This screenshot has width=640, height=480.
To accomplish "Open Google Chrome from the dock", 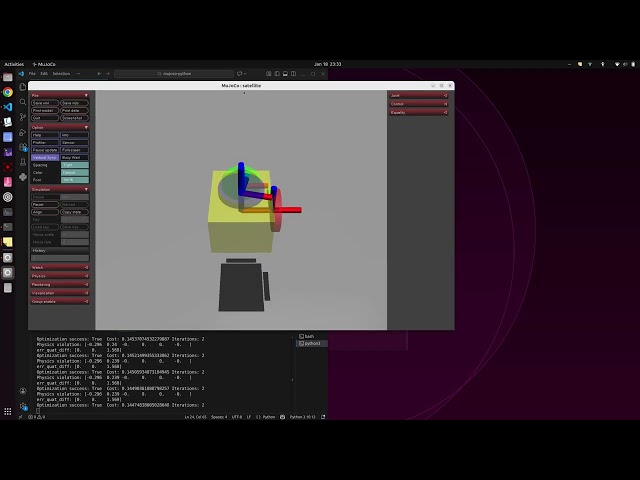I will 8,92.
